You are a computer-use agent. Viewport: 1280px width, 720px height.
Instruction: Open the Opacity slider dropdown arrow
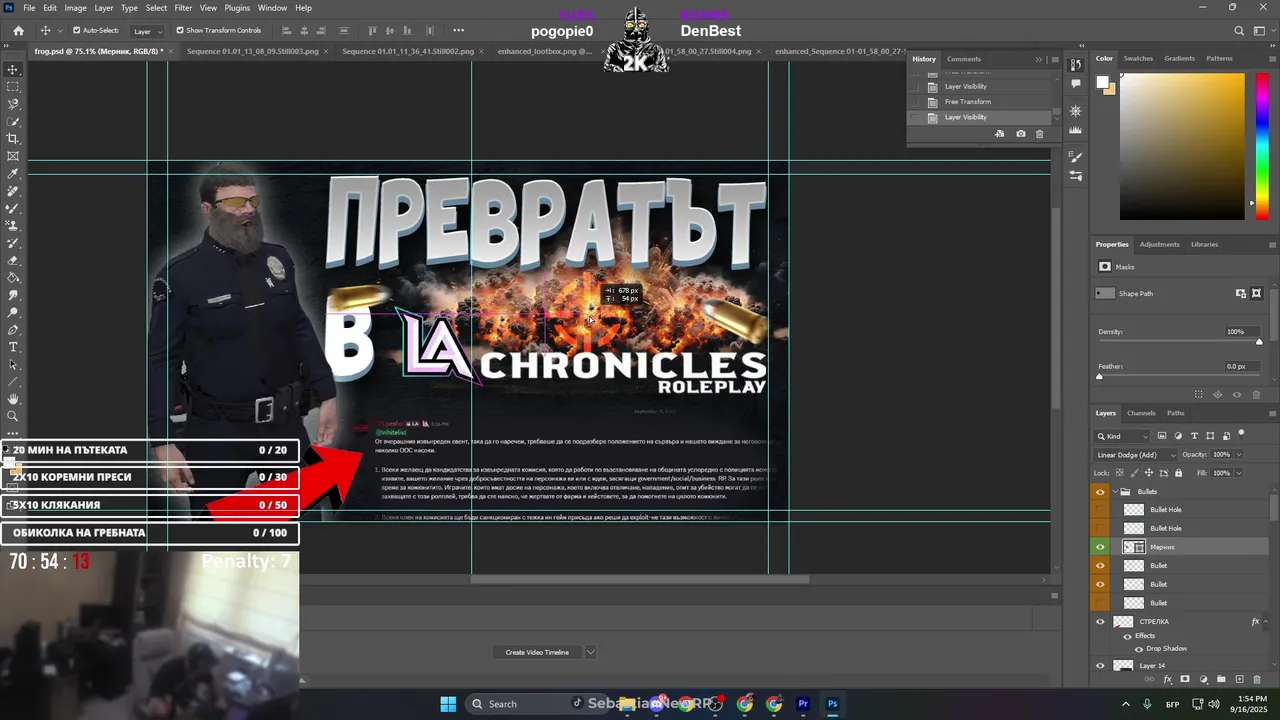pyautogui.click(x=1238, y=455)
